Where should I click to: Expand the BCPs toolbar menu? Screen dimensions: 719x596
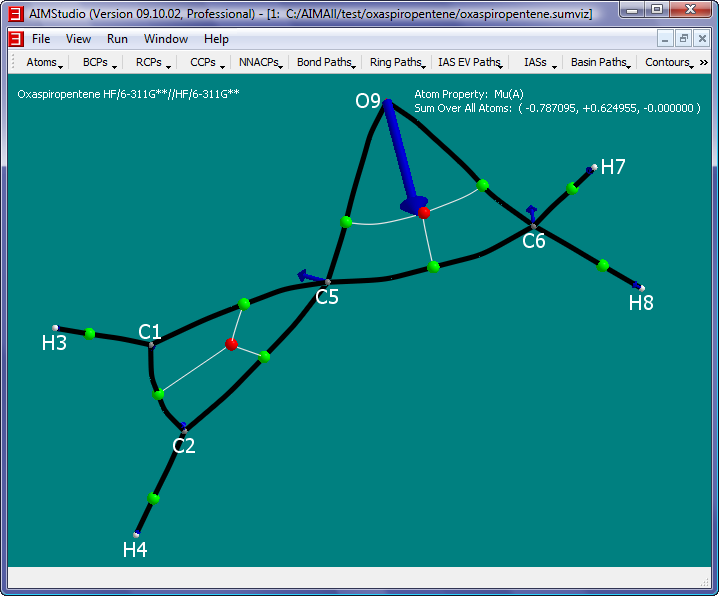click(x=99, y=63)
